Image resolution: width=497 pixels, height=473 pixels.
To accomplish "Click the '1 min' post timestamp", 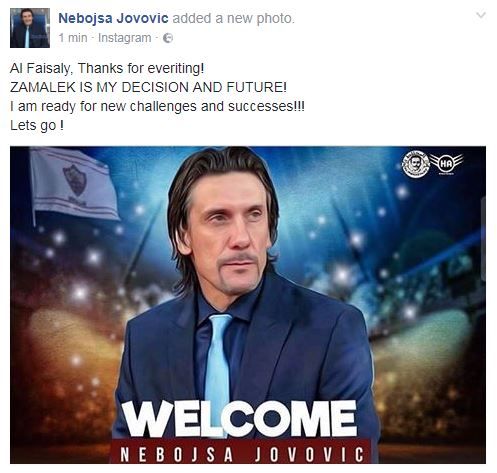I will [x=73, y=38].
